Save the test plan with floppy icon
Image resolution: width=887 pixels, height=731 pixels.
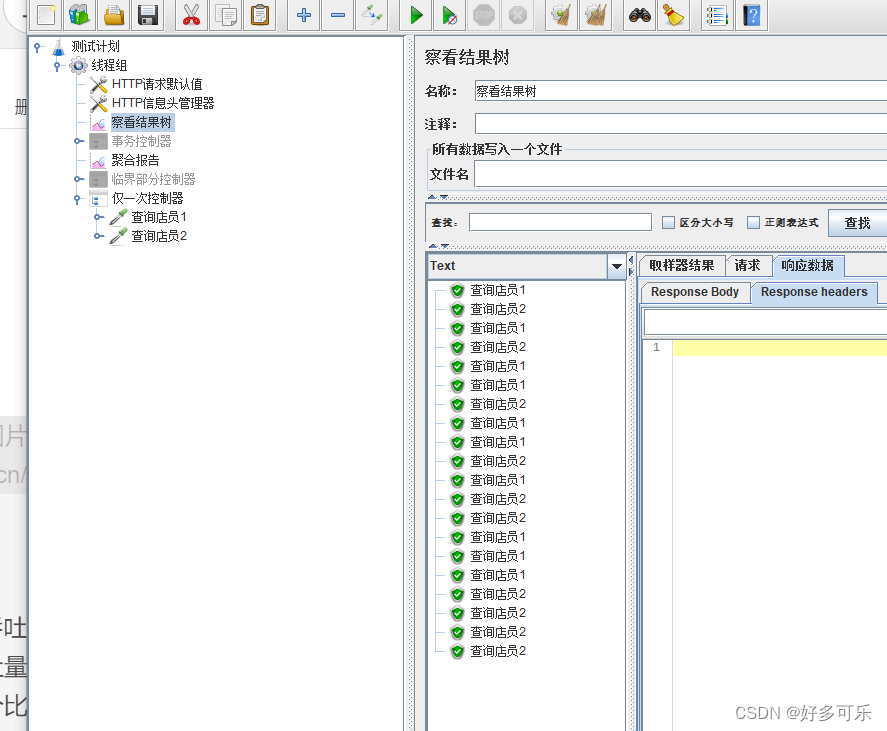(x=148, y=15)
